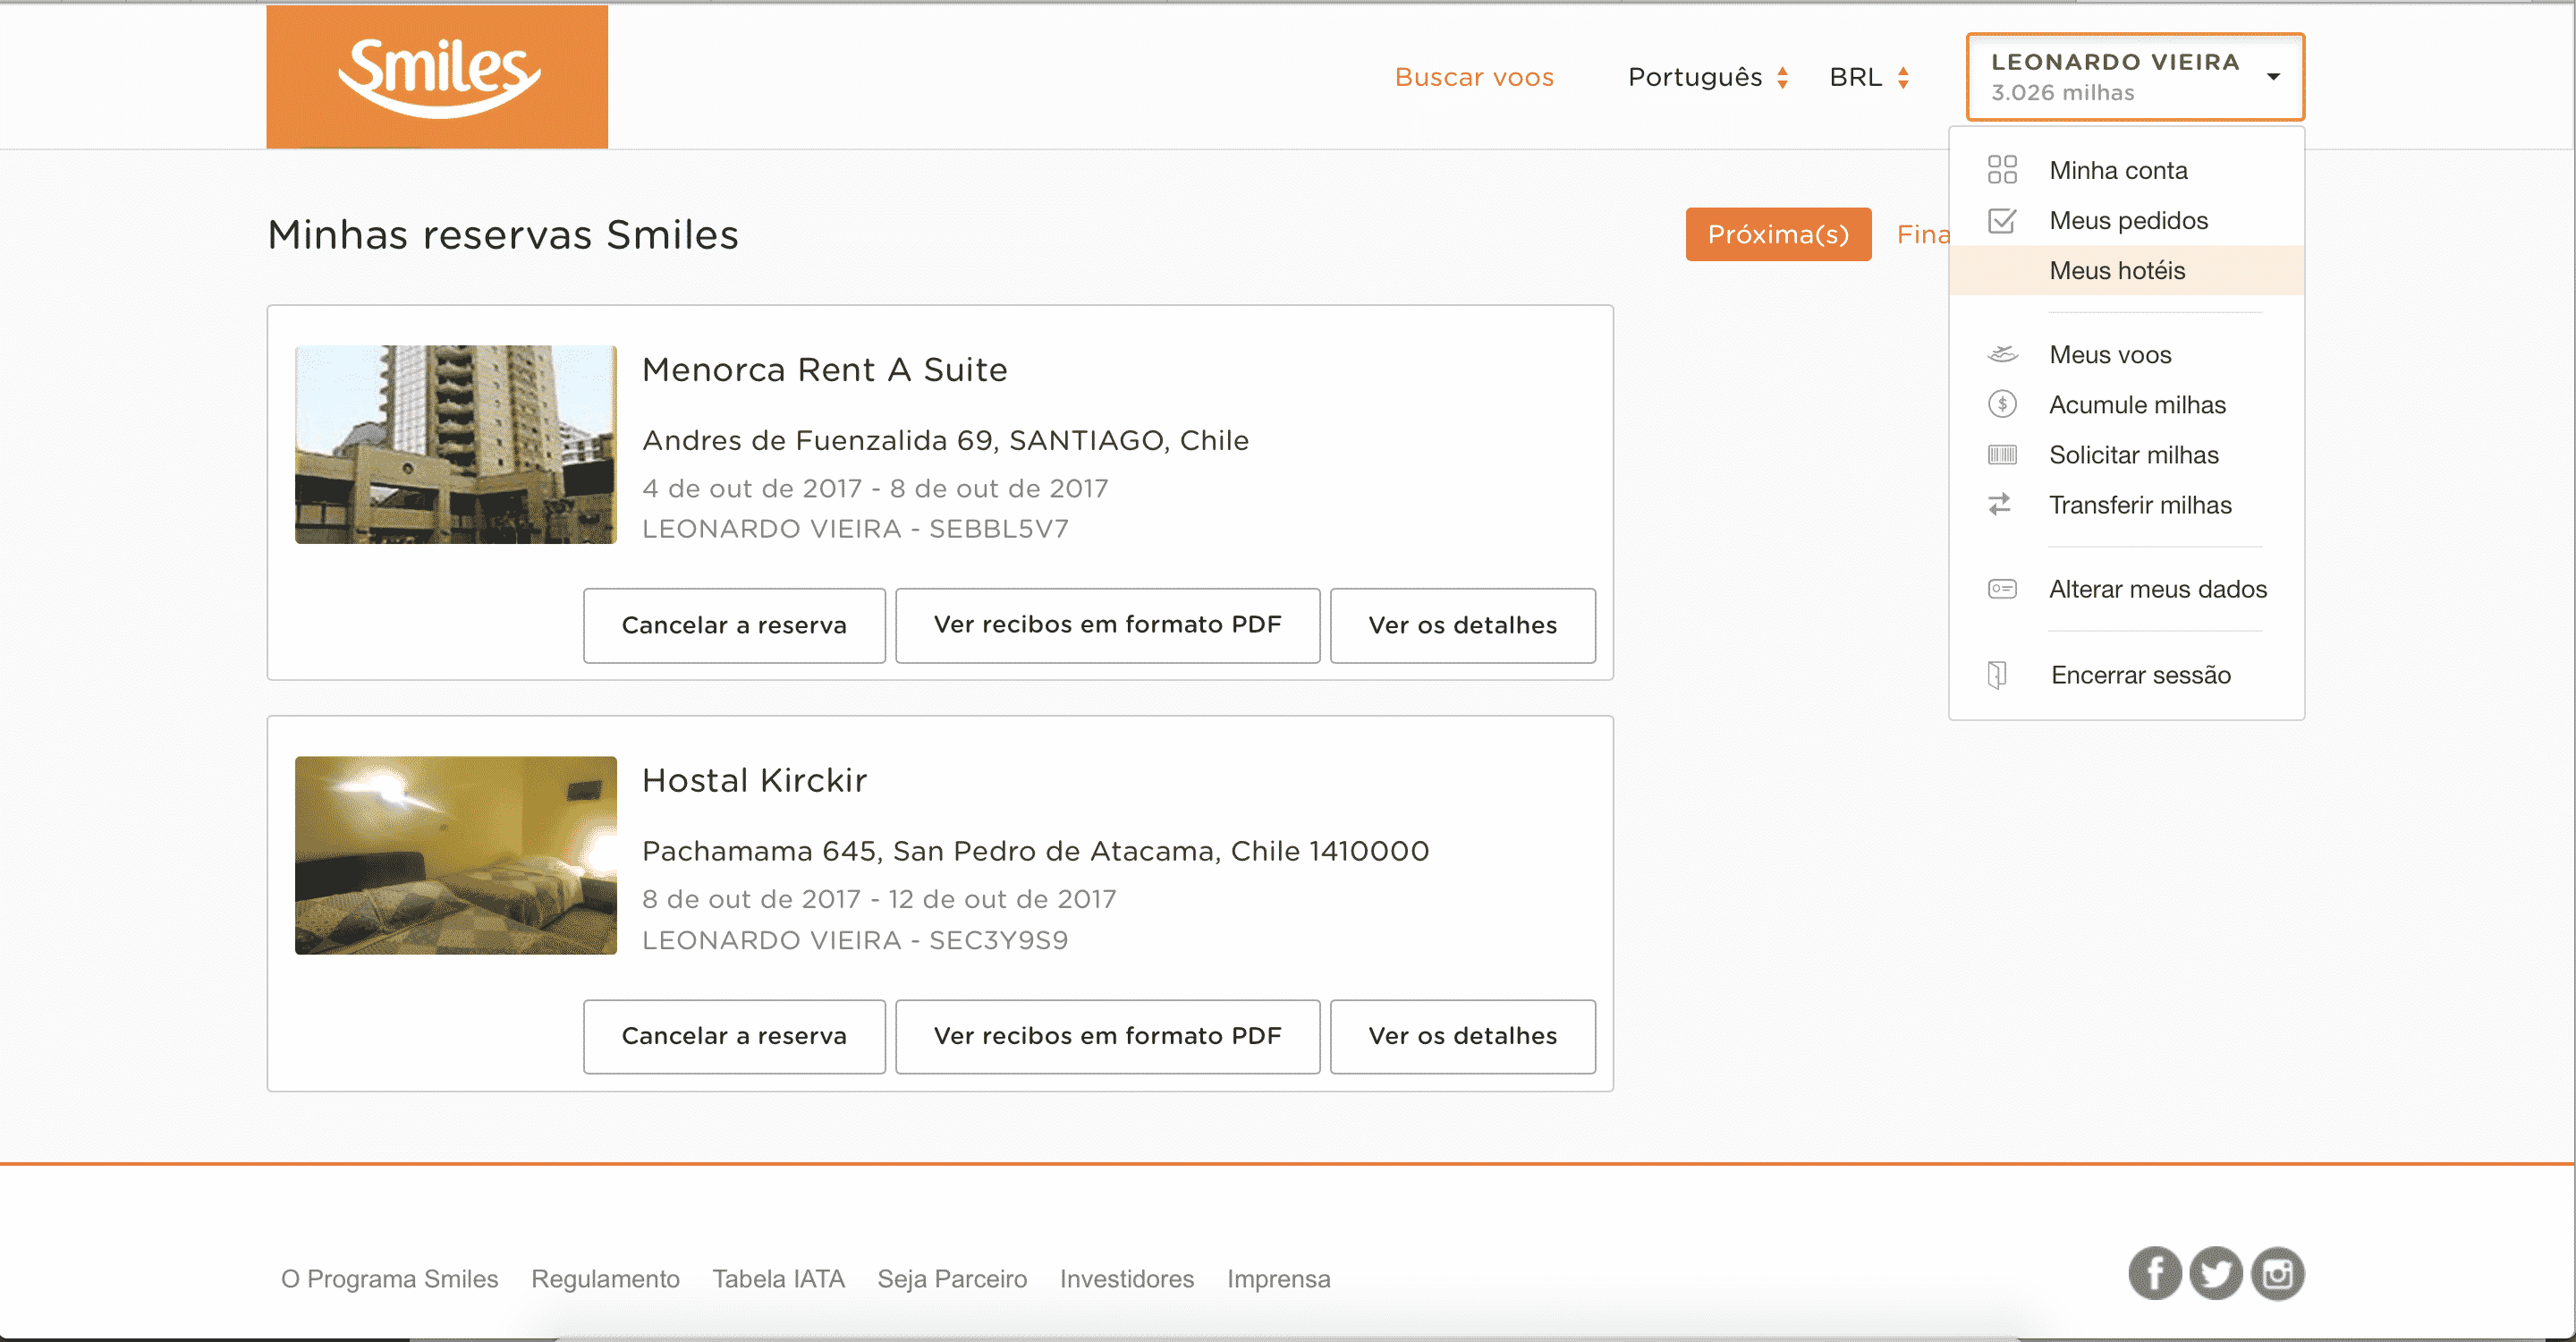Select Meus pedidos menu entry
The width and height of the screenshot is (2576, 1342).
tap(2126, 220)
